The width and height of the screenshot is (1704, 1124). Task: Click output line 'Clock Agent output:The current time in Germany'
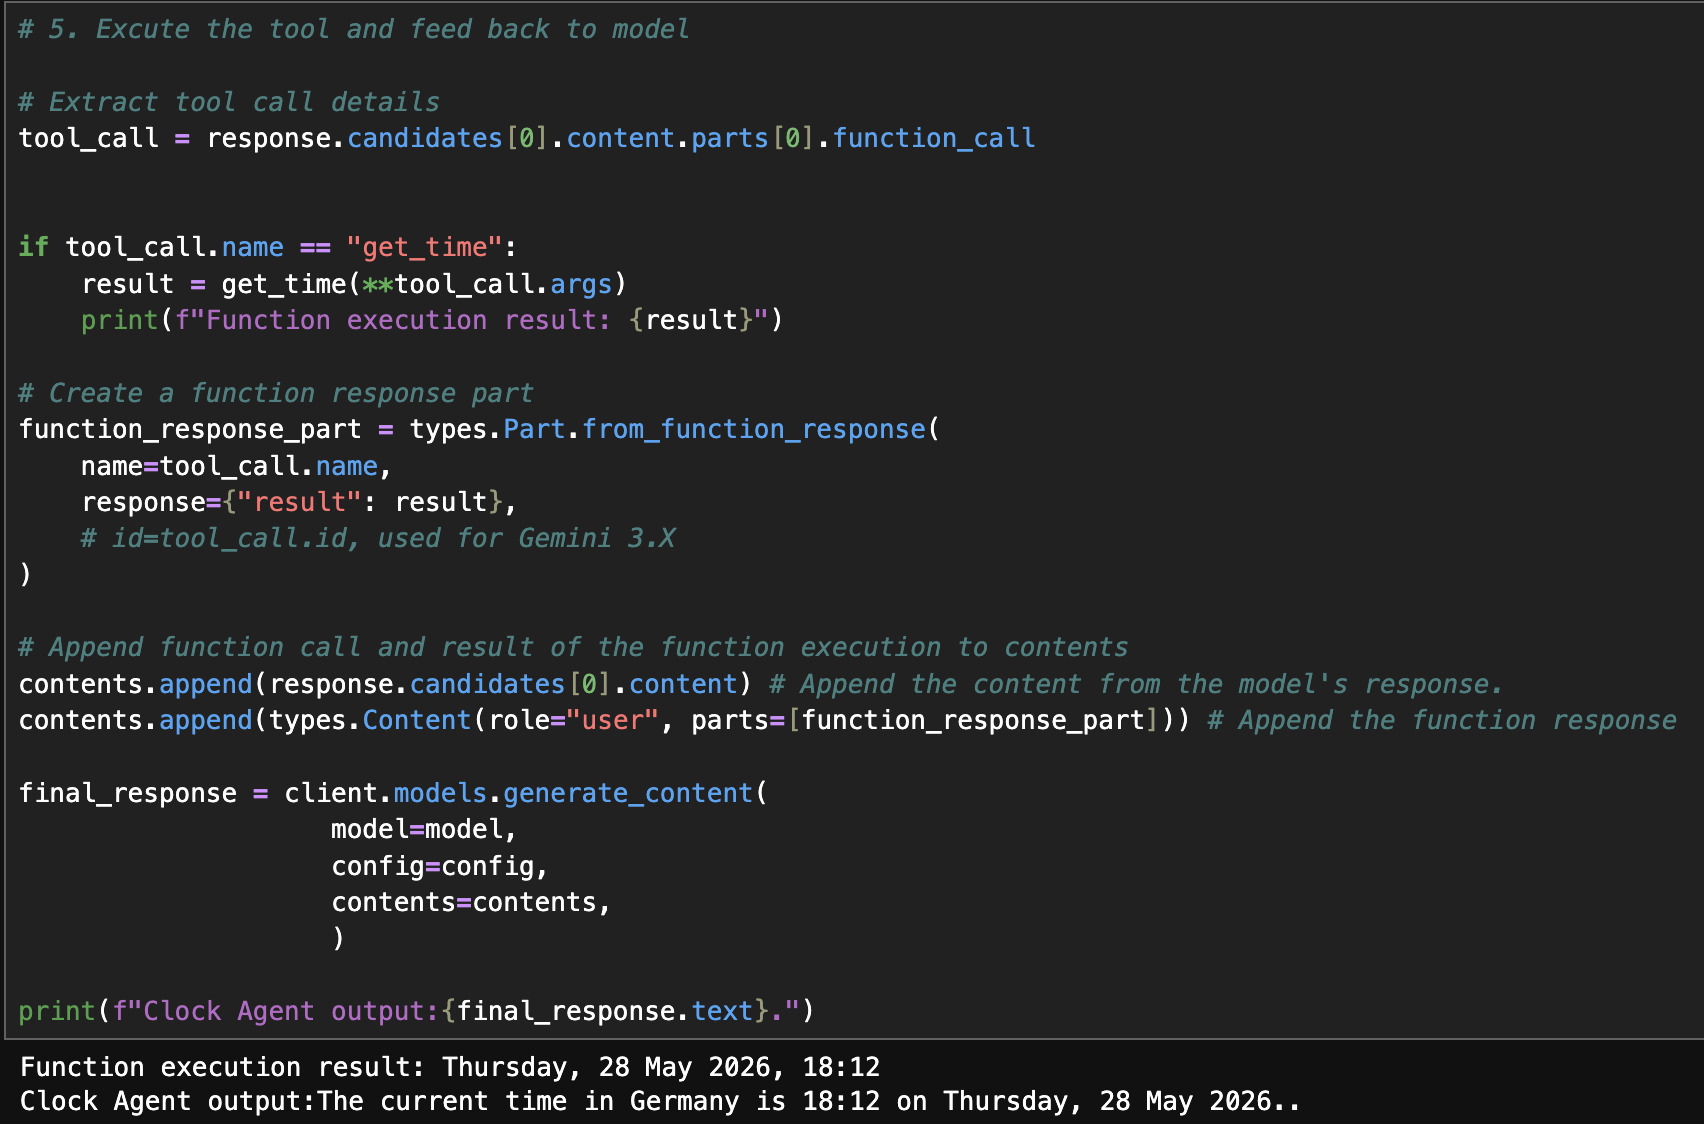tap(661, 1101)
